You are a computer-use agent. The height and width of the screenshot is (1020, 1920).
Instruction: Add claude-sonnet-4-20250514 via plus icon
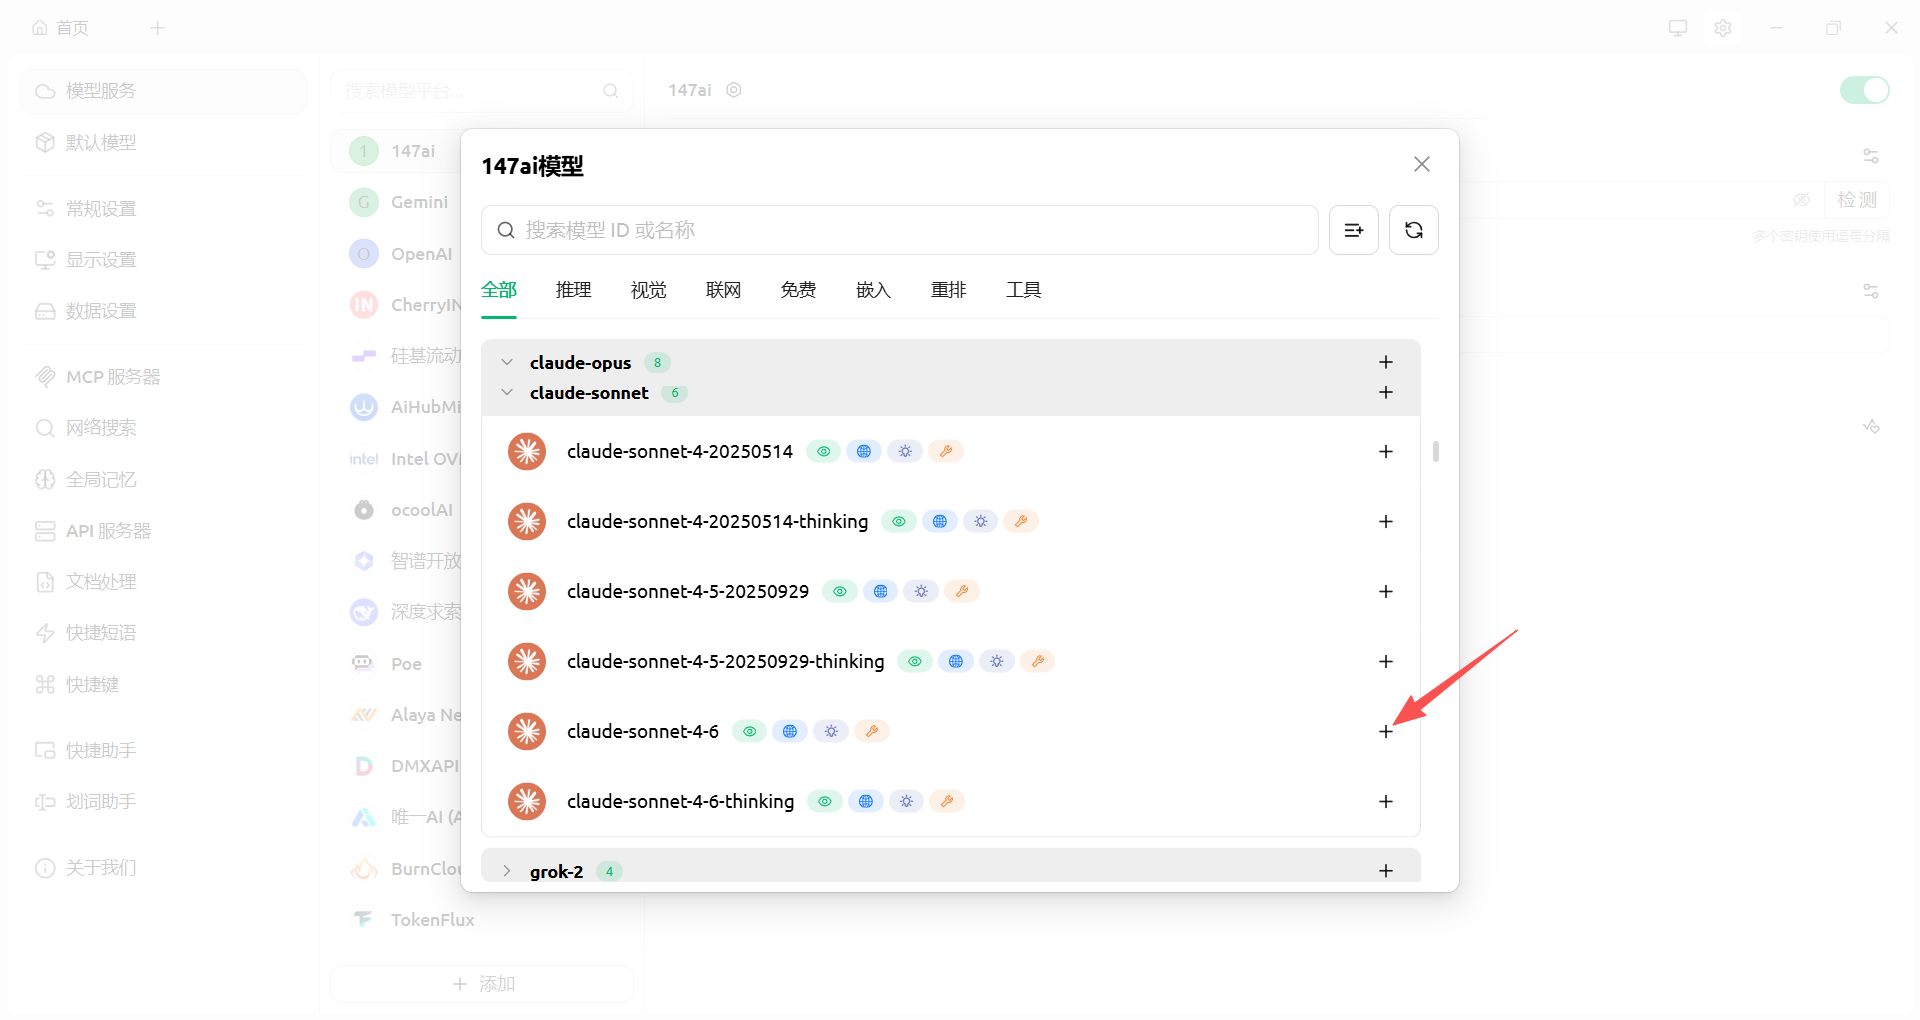point(1386,452)
